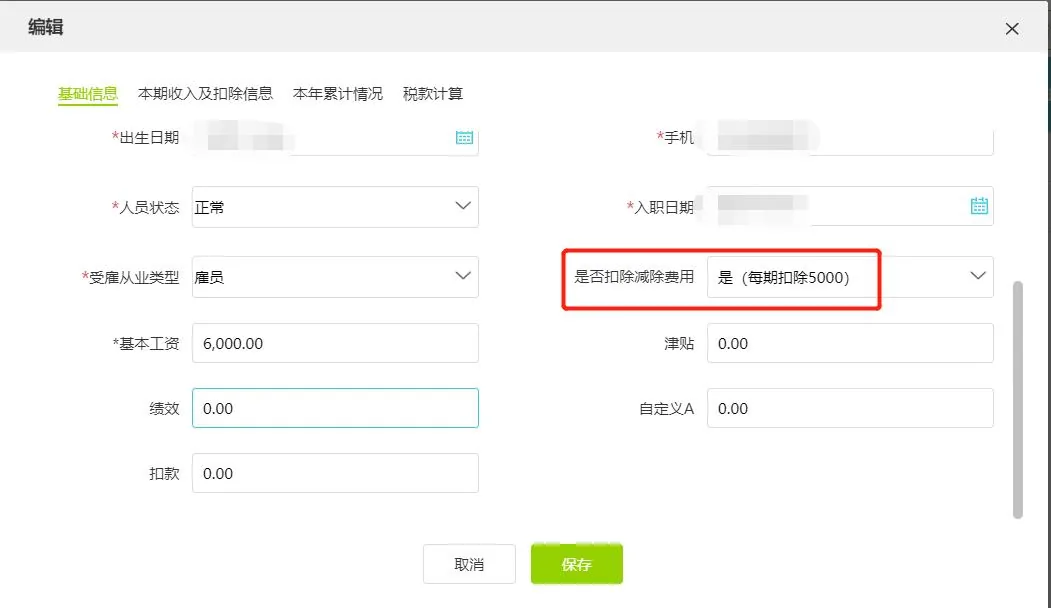Viewport: 1051px width, 608px height.
Task: Click the 入职日期 date field
Action: (x=850, y=206)
